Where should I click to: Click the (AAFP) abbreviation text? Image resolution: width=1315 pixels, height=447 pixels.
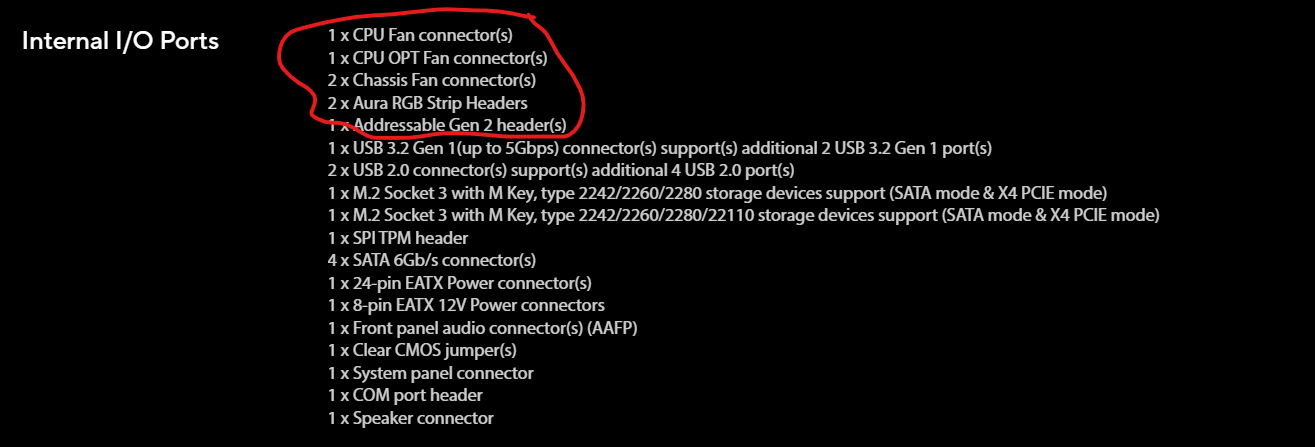click(x=614, y=328)
